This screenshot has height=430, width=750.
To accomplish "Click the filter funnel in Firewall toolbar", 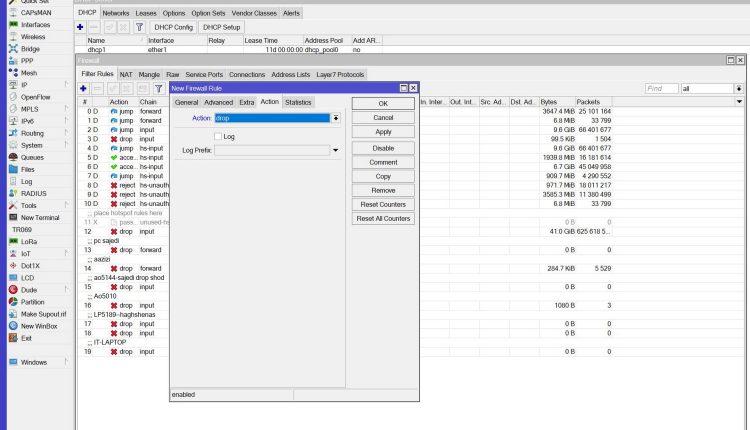I will click(x=158, y=89).
